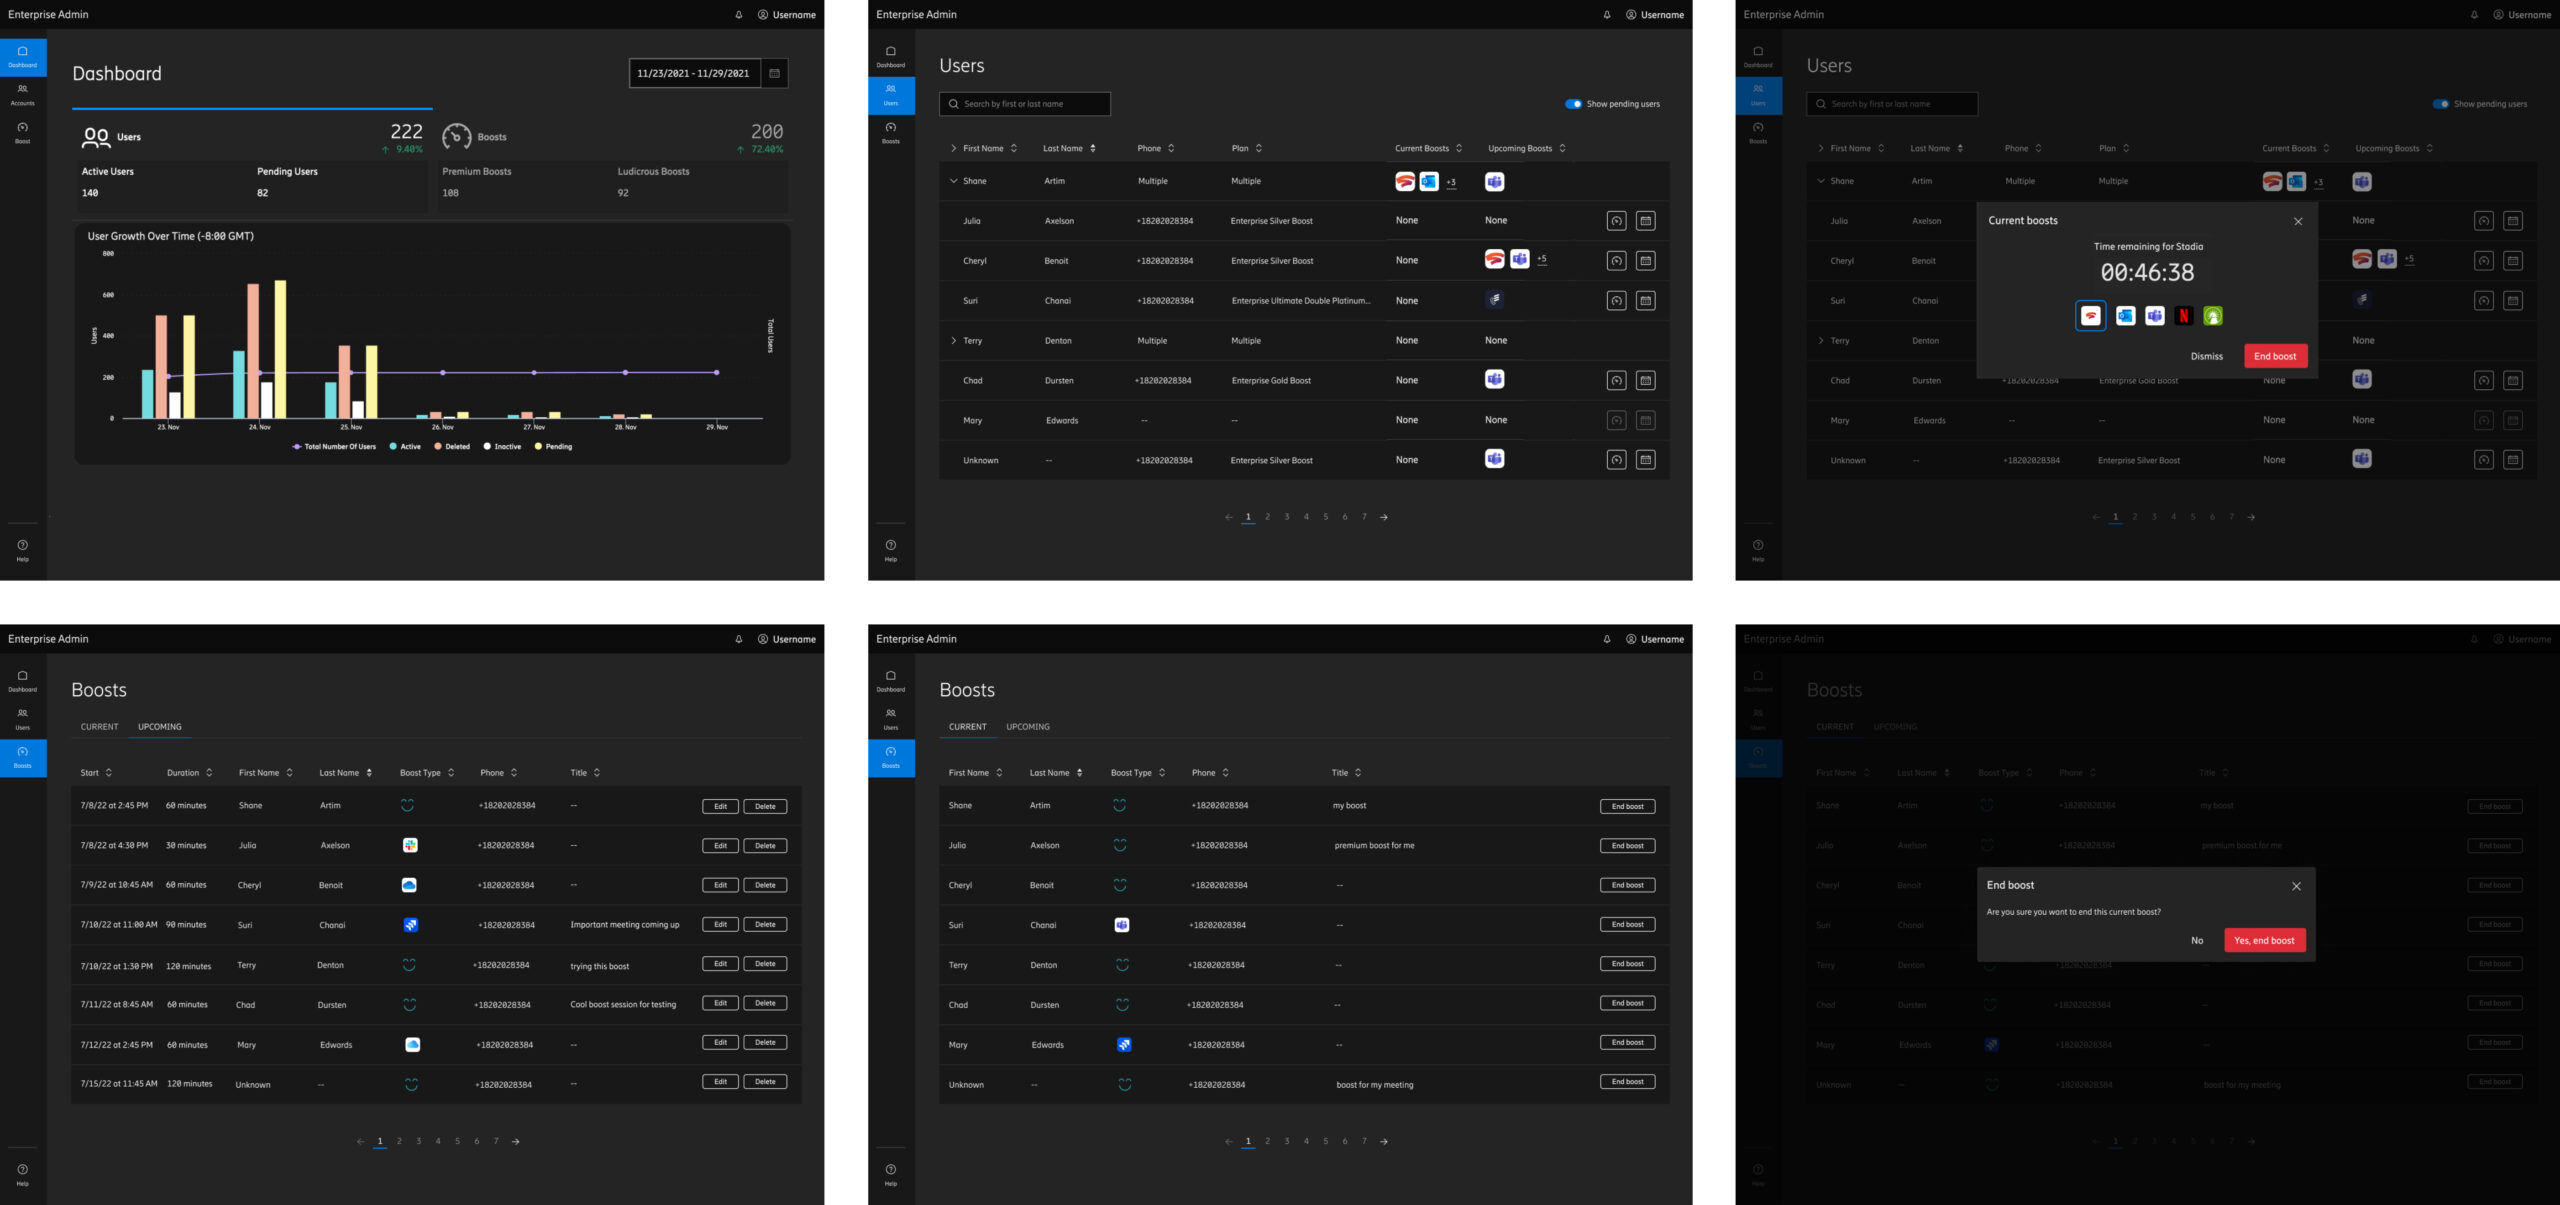Click the calendar scheduling icon on Cheryl Benoit's row
Screen dimensions: 2560x1205
coord(1645,260)
